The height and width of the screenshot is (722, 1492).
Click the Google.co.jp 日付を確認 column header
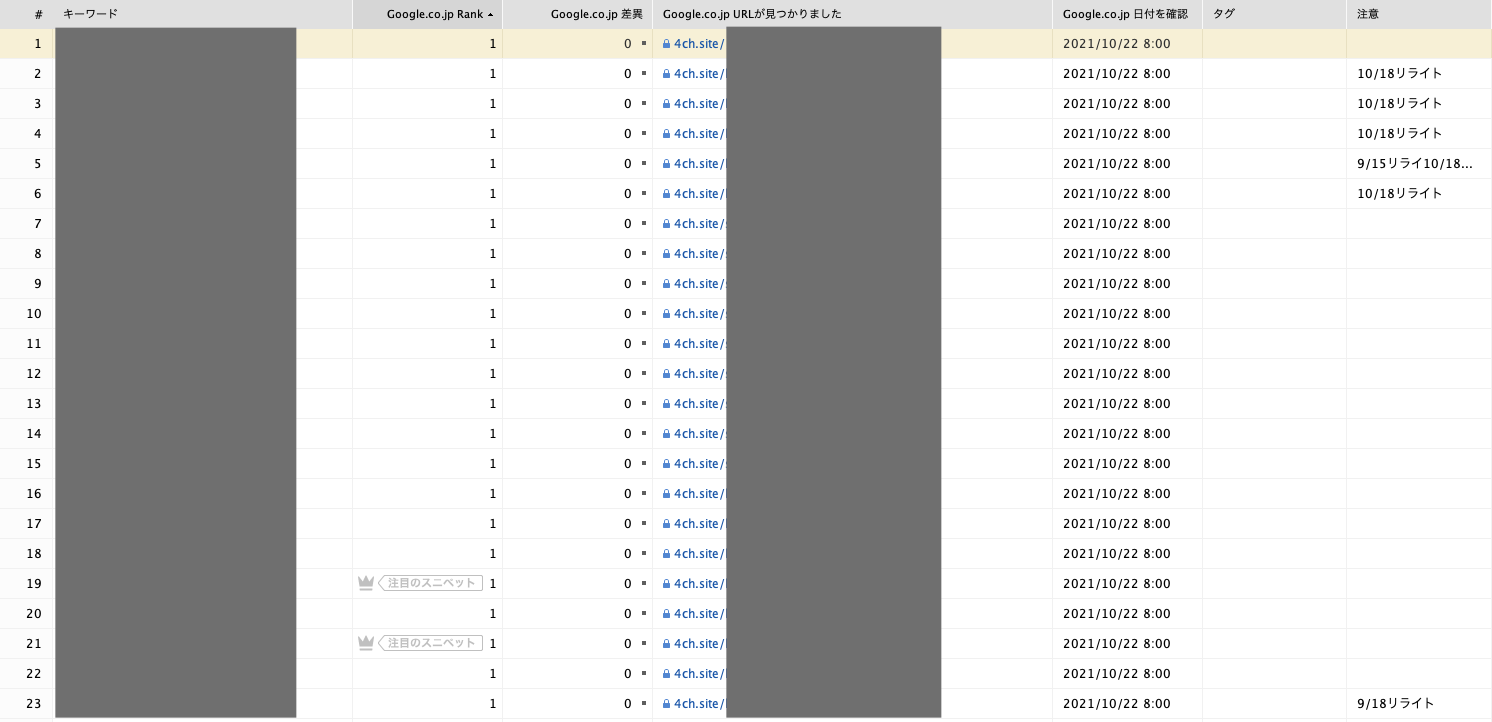pyautogui.click(x=1128, y=14)
